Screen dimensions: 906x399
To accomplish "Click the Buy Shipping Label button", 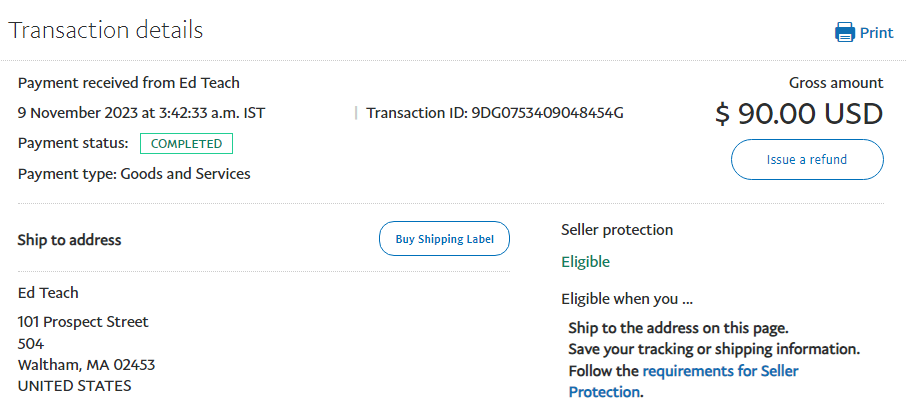I will [444, 238].
